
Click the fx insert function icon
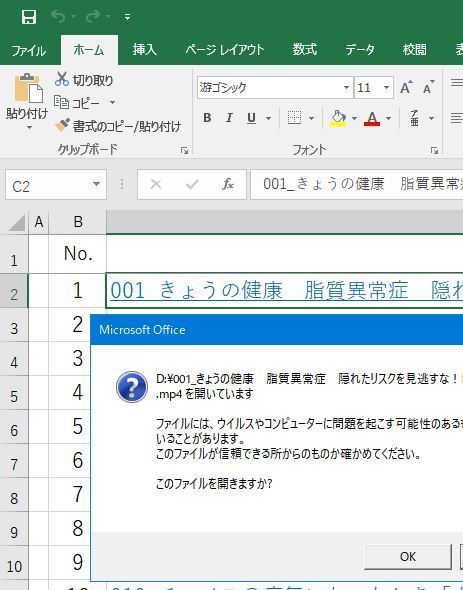coord(227,184)
